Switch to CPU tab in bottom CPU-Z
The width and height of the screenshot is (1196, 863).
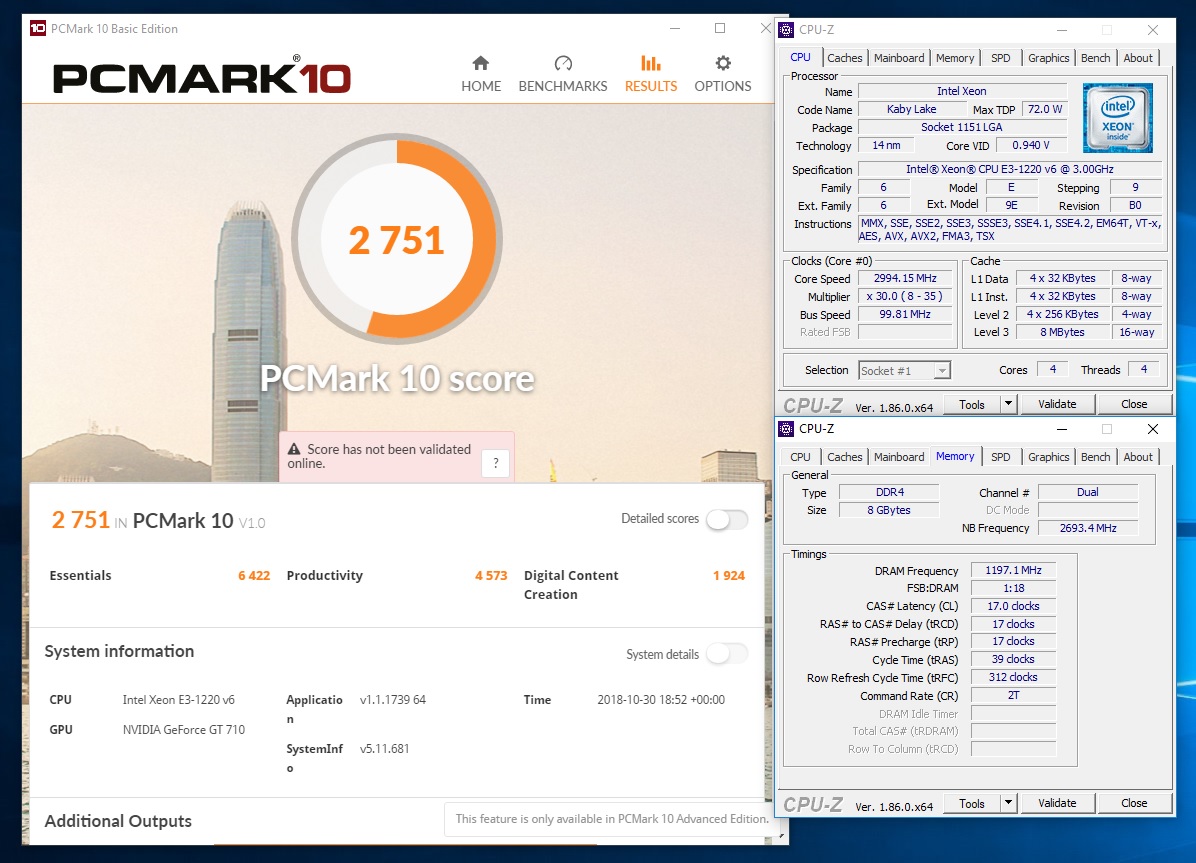pyautogui.click(x=800, y=457)
